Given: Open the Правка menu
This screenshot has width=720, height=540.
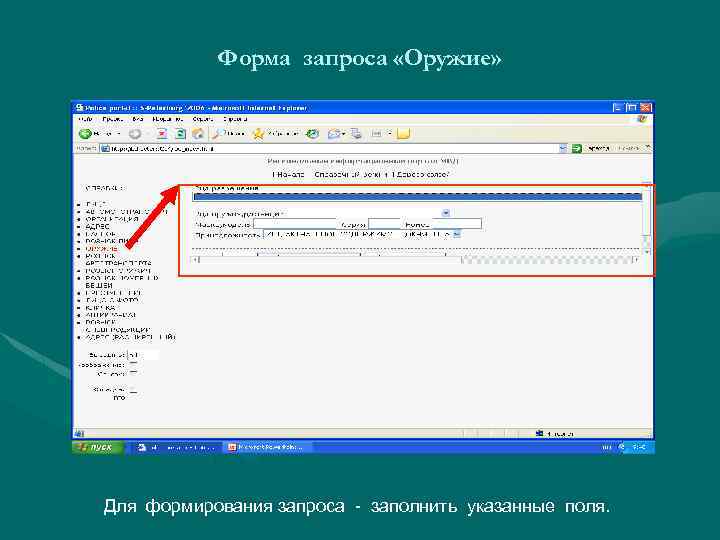Looking at the screenshot, I should click(x=112, y=119).
